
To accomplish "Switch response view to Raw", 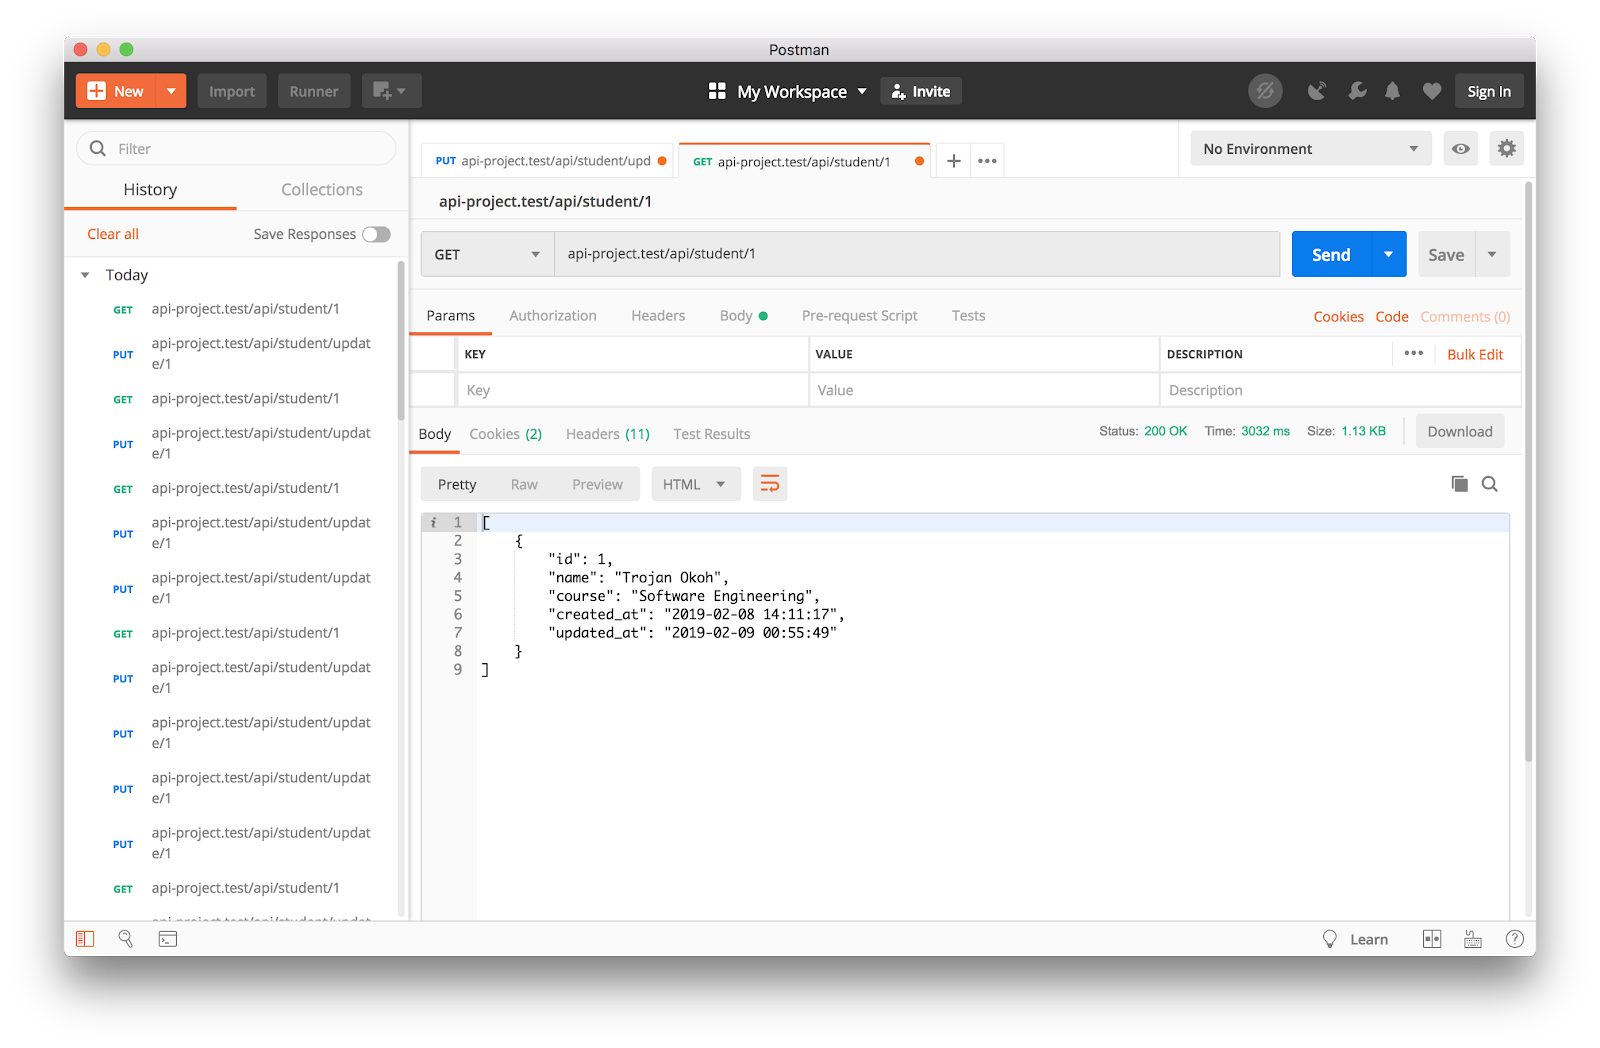I will point(524,484).
